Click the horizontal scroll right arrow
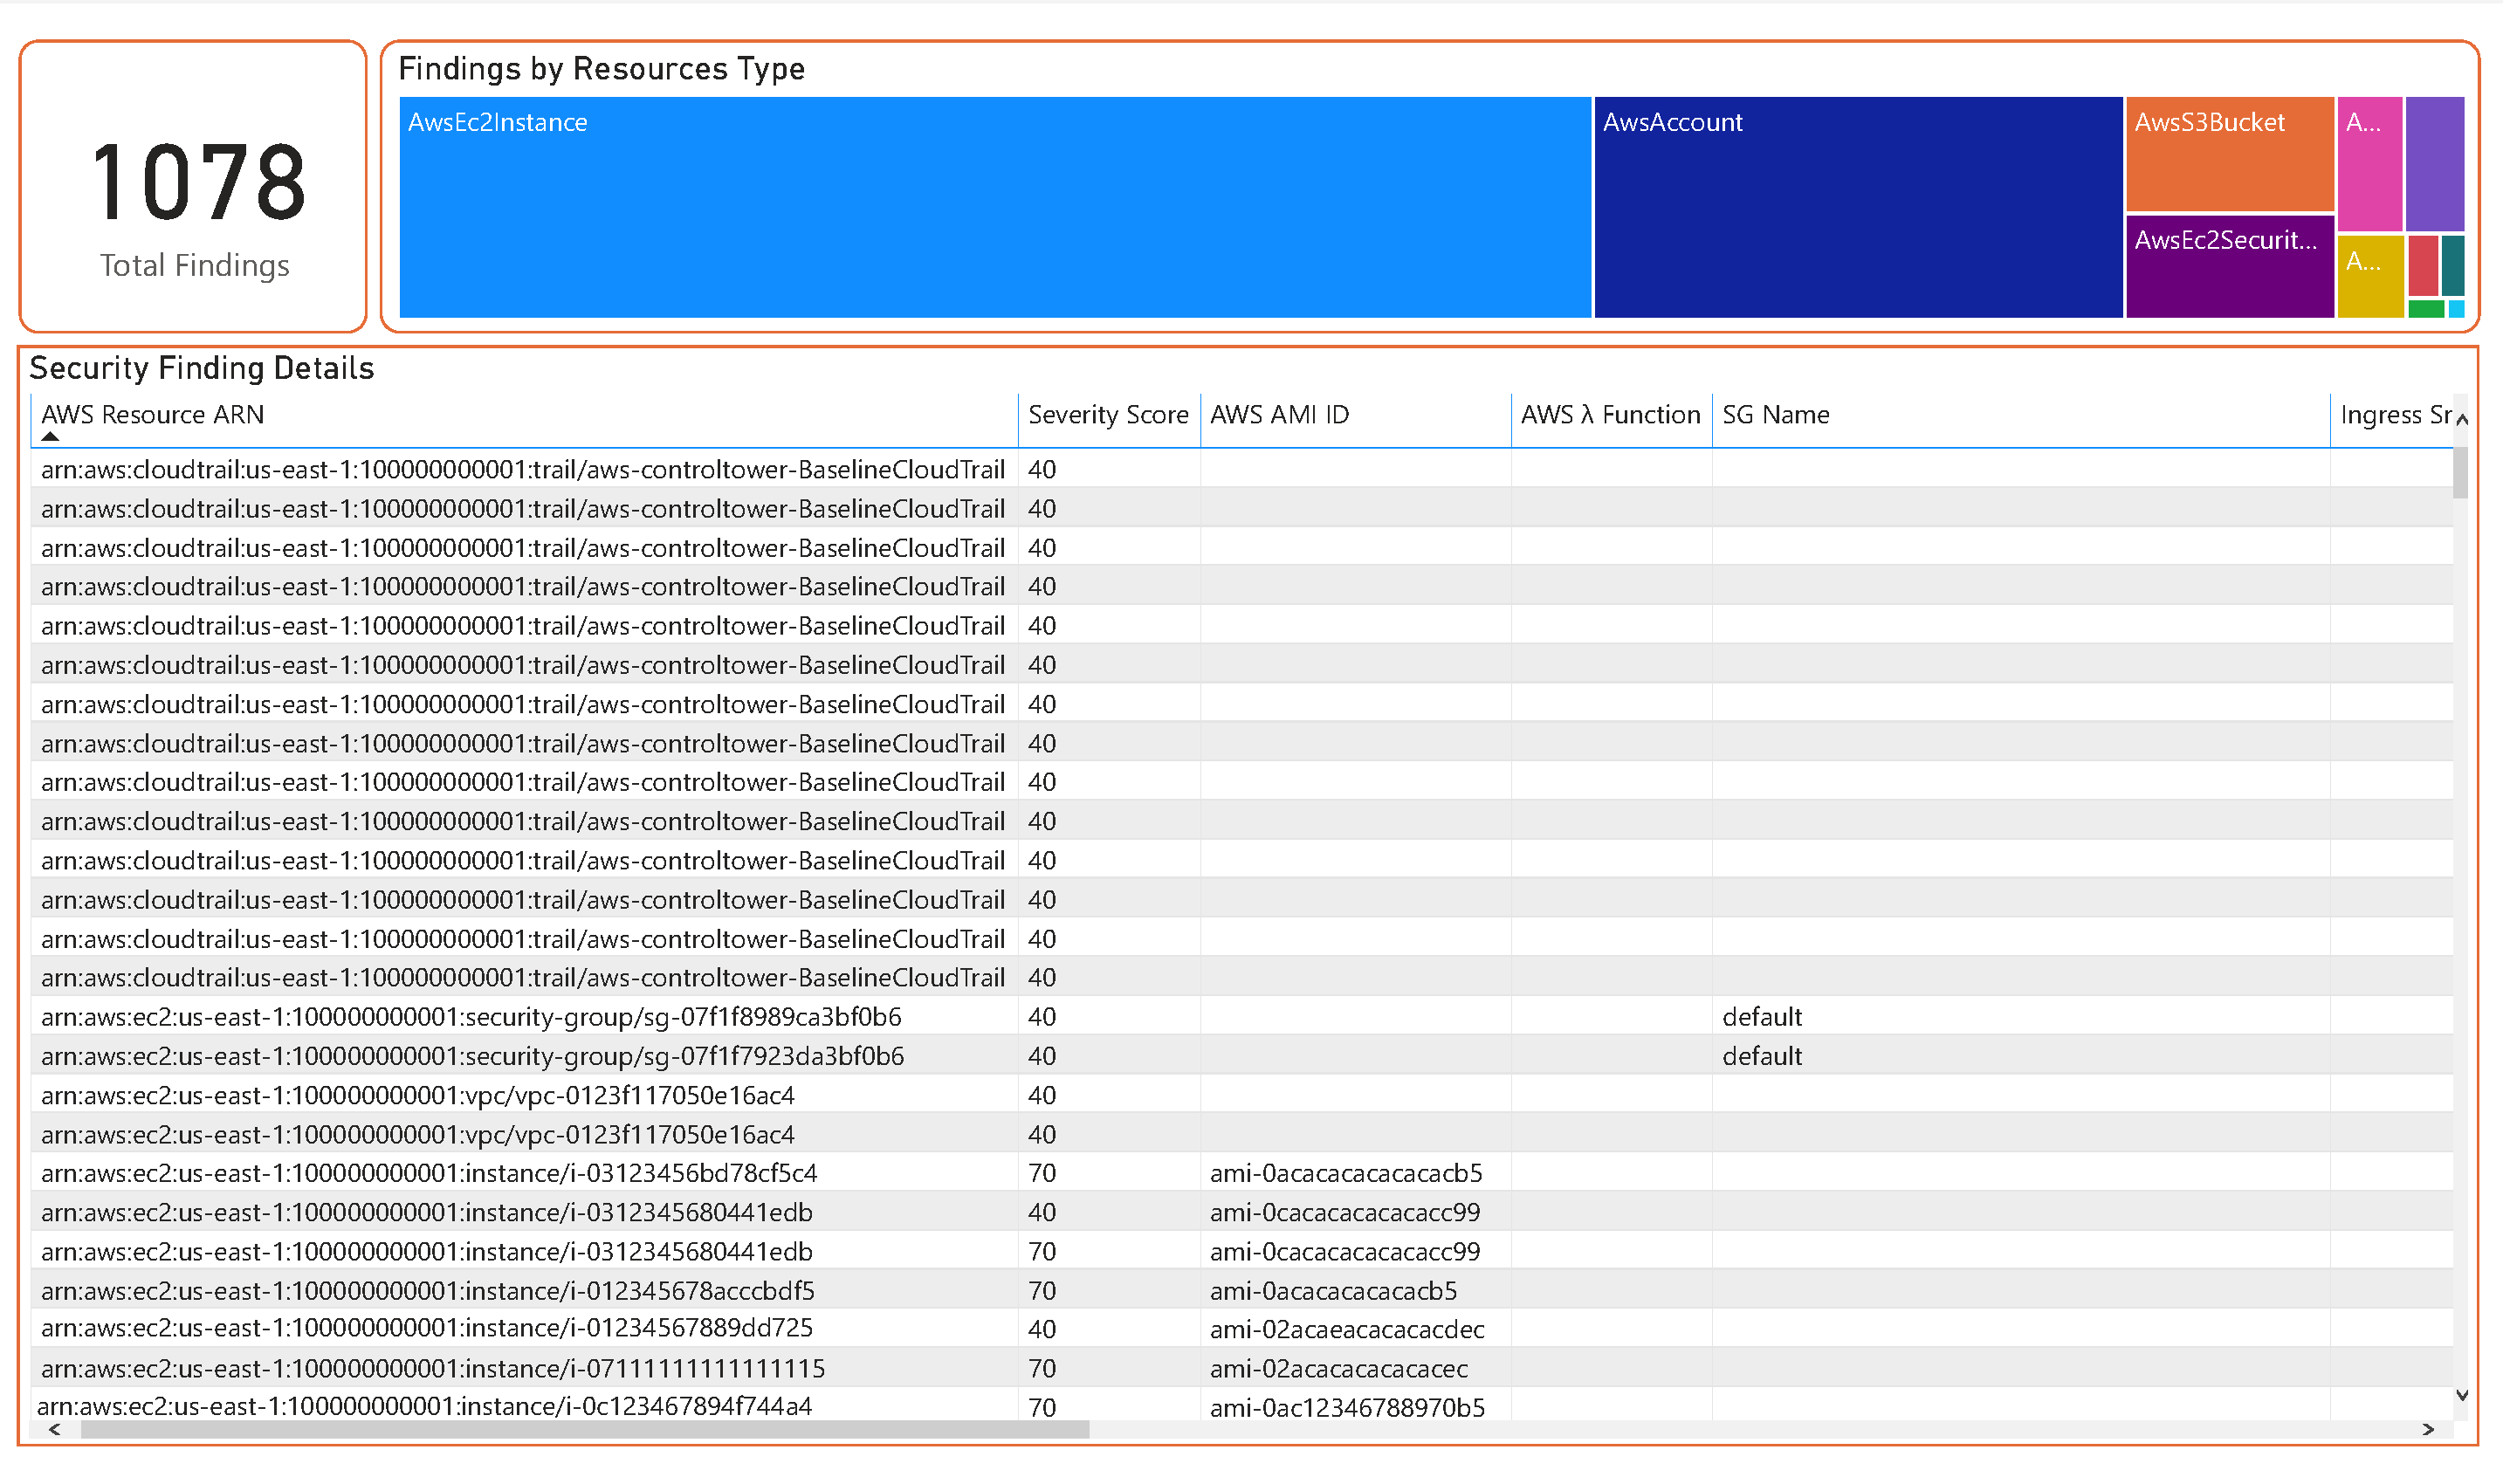 click(2428, 1430)
